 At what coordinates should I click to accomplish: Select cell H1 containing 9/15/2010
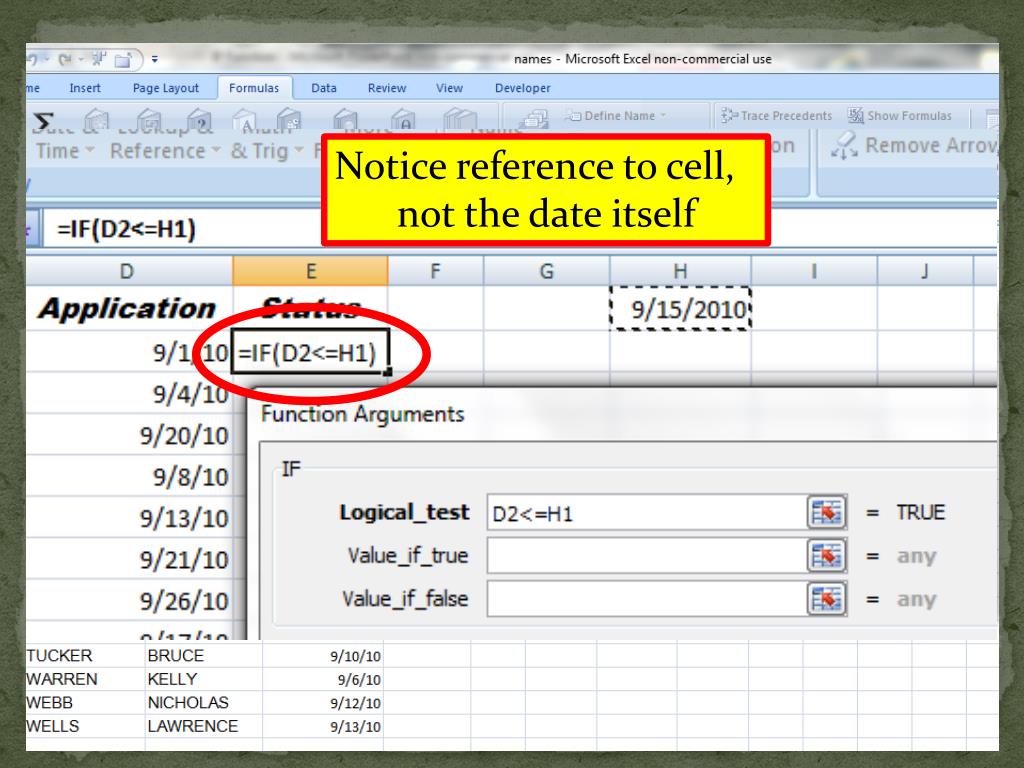click(x=680, y=311)
